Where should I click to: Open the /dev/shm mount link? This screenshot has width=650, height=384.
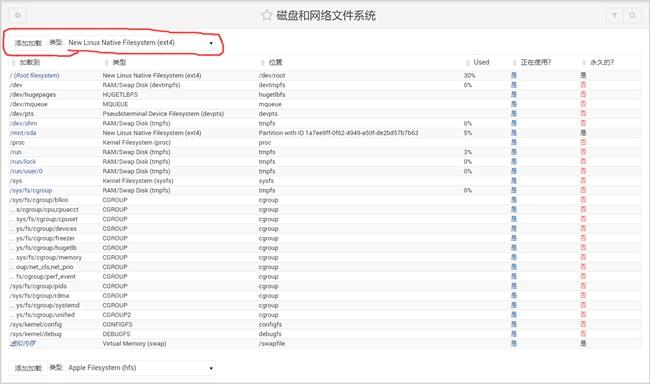click(24, 123)
